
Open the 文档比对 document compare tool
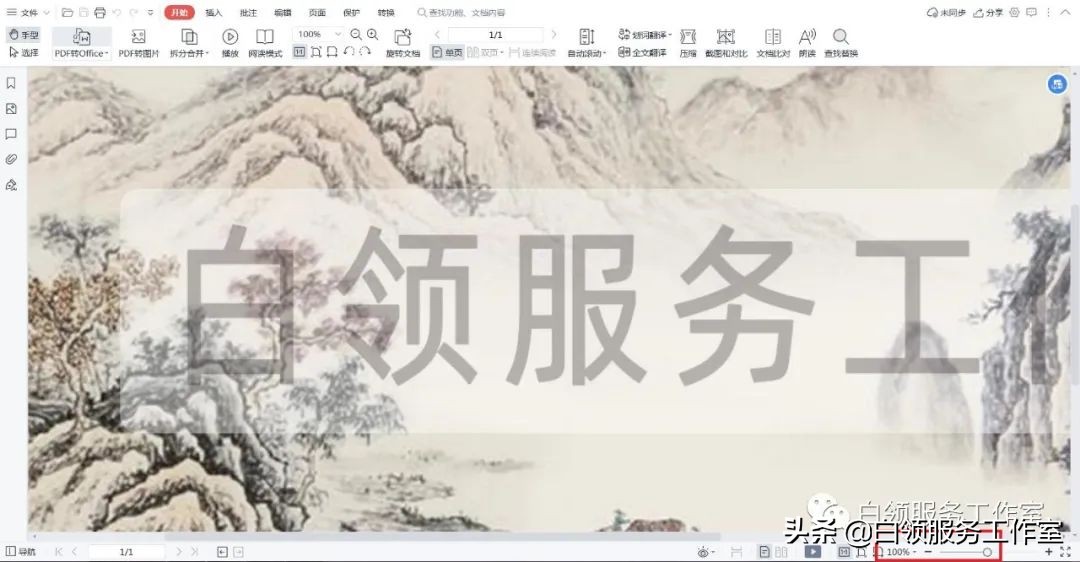click(x=773, y=43)
